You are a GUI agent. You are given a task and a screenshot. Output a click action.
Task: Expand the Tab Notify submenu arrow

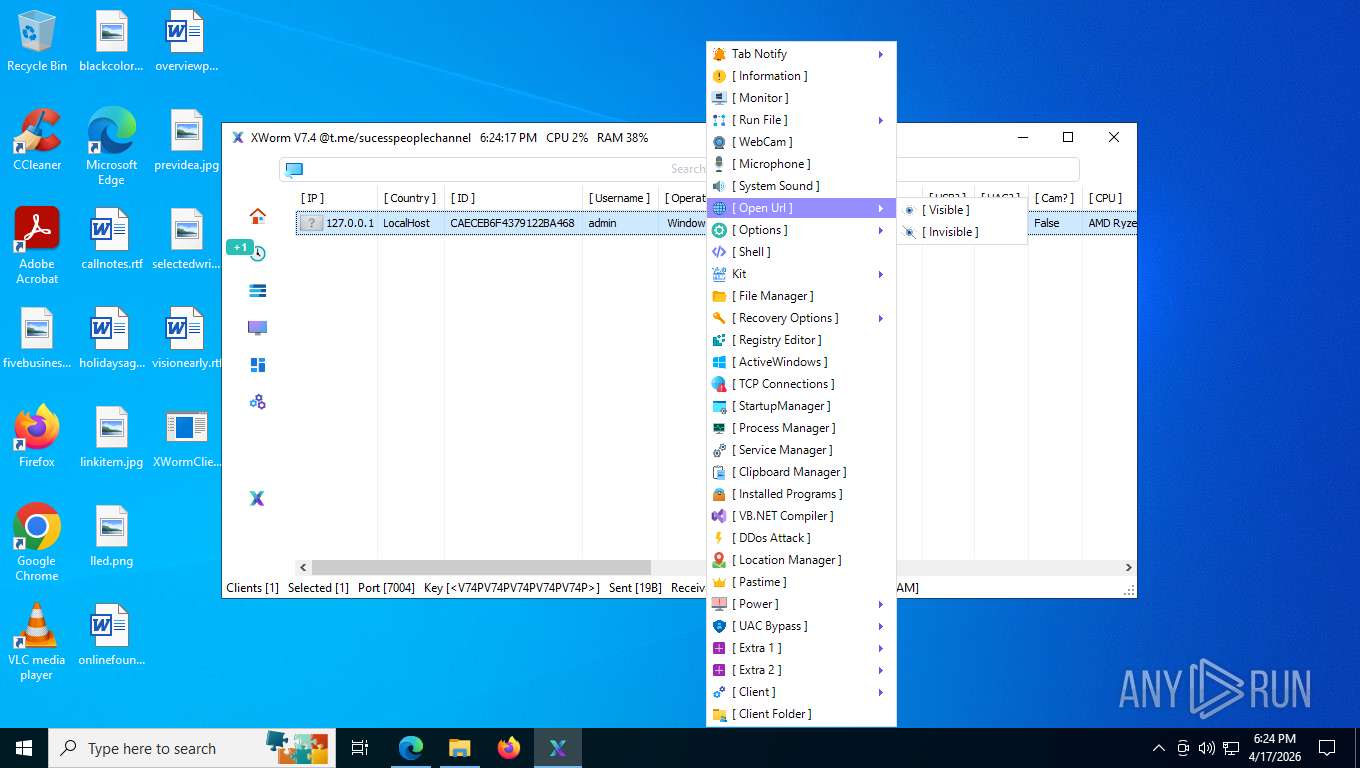tap(881, 54)
